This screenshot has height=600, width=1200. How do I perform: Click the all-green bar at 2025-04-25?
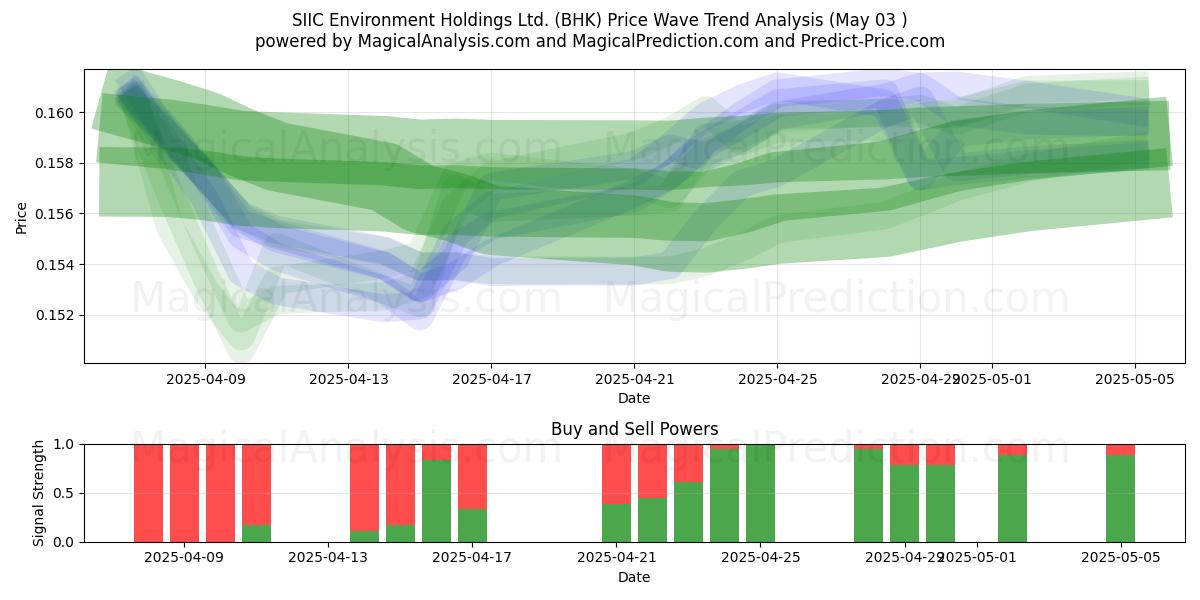coord(760,493)
